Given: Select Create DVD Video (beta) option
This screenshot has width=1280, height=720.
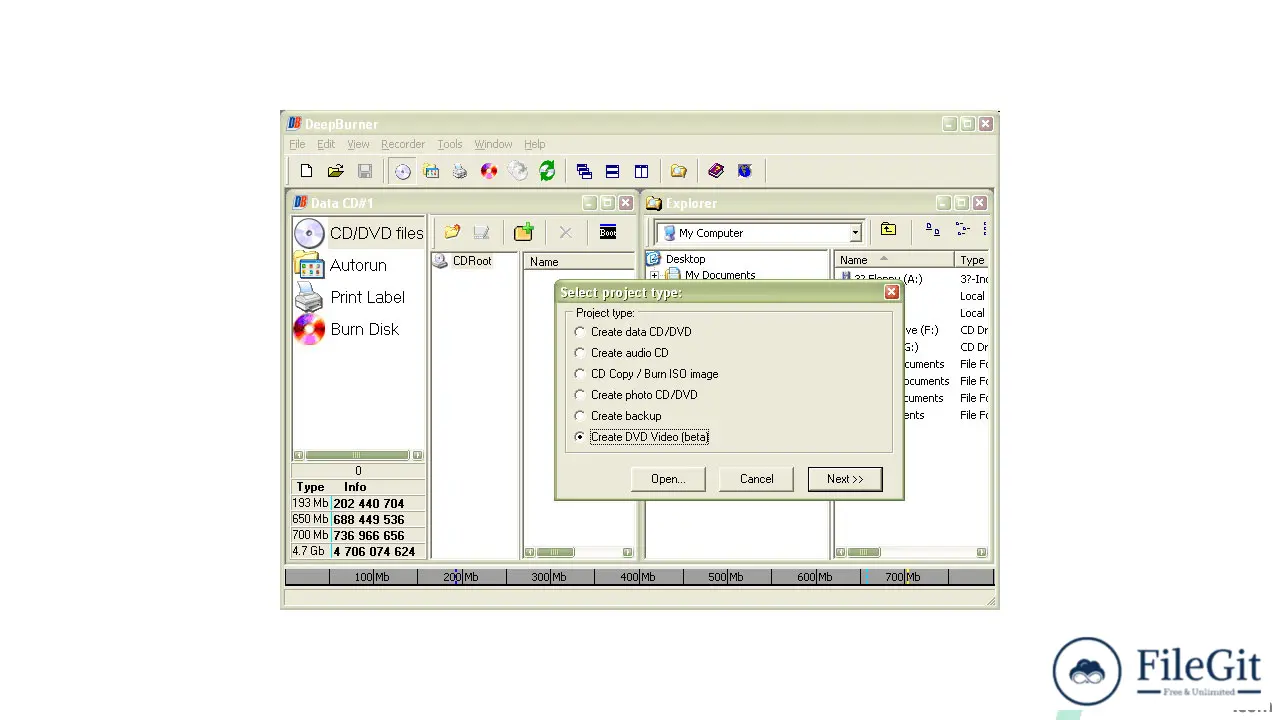Looking at the screenshot, I should [642, 437].
